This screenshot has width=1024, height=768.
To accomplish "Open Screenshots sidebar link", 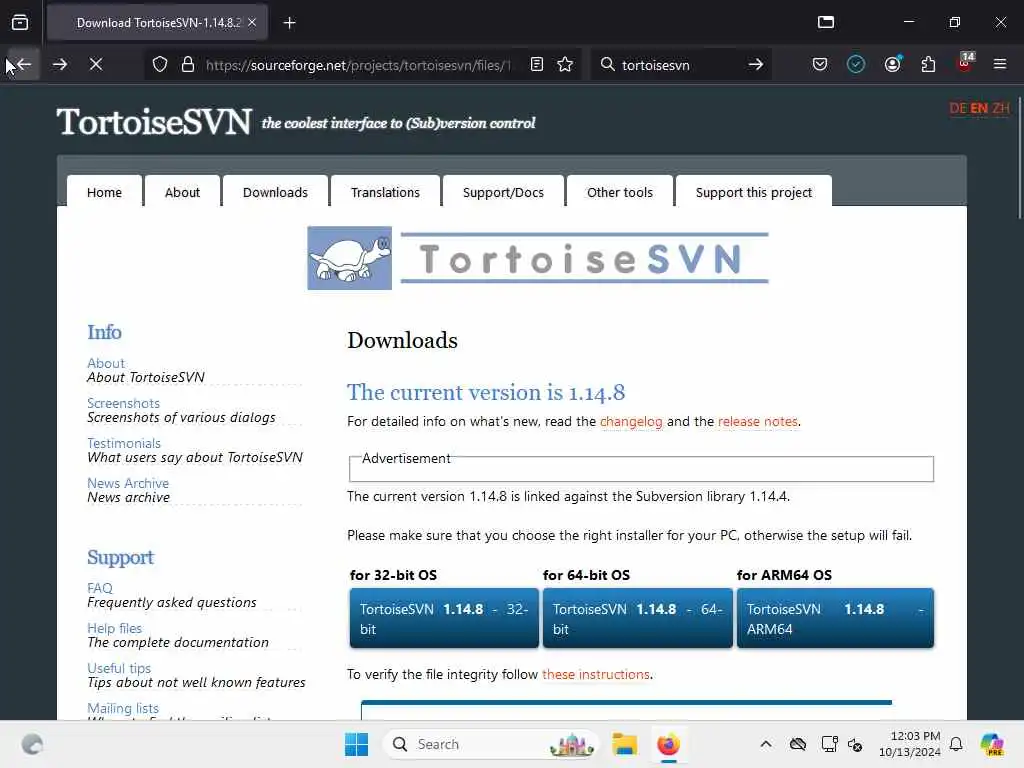I will click(x=123, y=403).
